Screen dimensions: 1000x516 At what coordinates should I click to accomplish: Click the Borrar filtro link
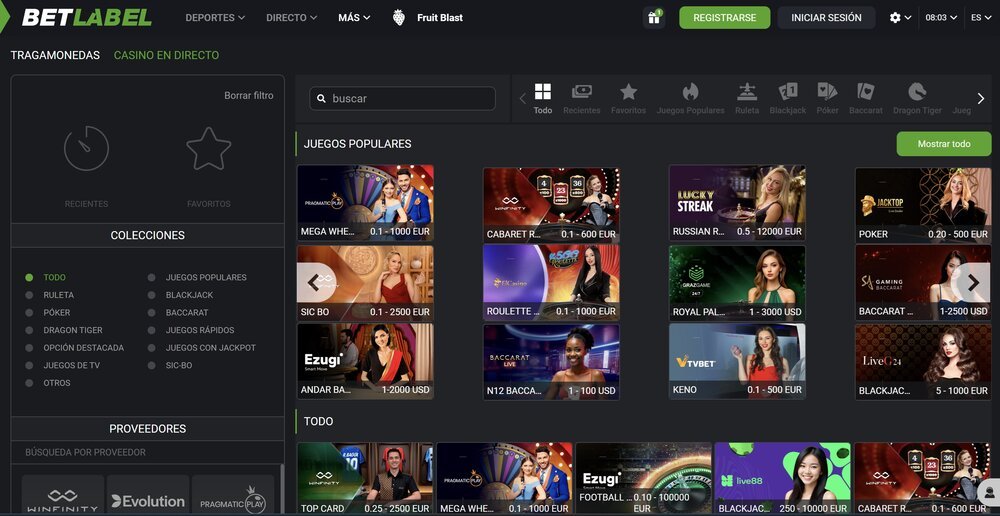(249, 96)
